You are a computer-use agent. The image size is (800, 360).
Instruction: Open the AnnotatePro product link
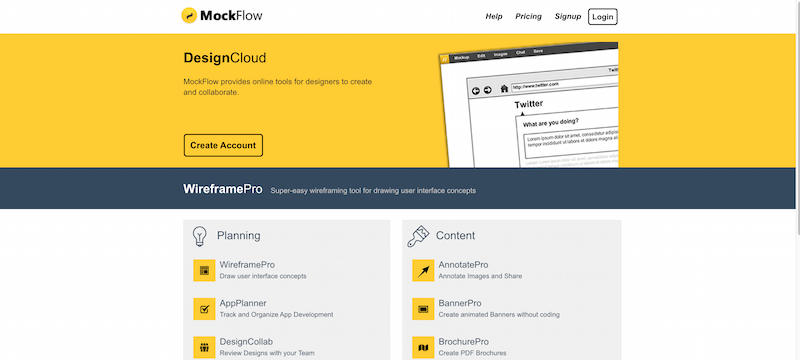pos(463,265)
